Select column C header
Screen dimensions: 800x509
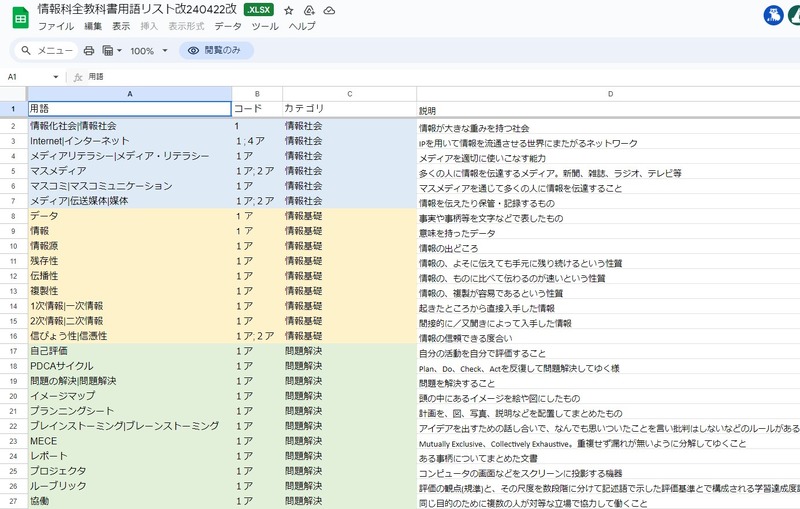click(x=349, y=94)
